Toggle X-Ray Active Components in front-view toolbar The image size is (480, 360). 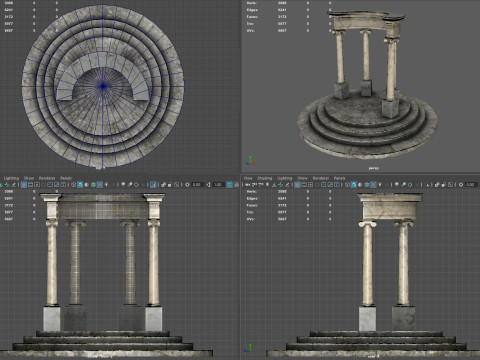(x=169, y=184)
